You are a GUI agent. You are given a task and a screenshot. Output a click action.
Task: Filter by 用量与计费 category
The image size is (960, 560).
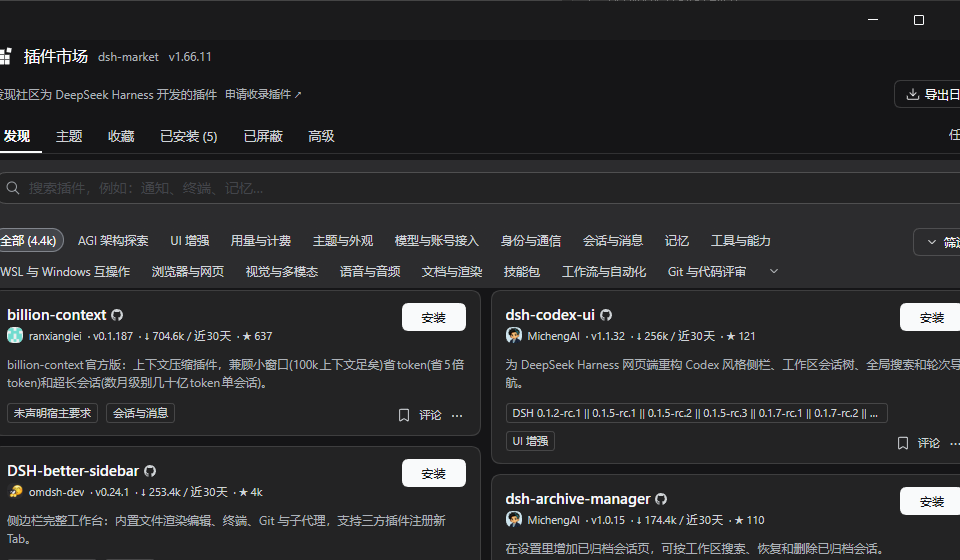(260, 241)
